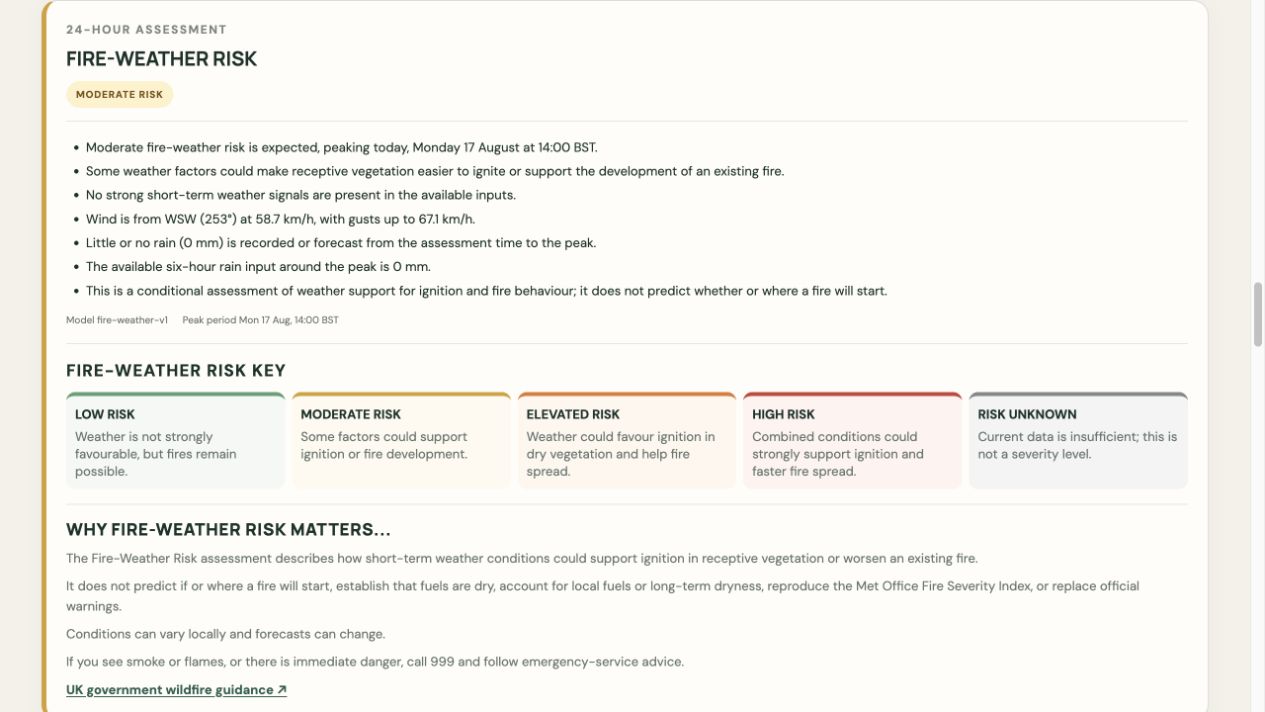This screenshot has height=712, width=1265.
Task: Click the Peak period Mon 17 Aug text
Action: 260,320
